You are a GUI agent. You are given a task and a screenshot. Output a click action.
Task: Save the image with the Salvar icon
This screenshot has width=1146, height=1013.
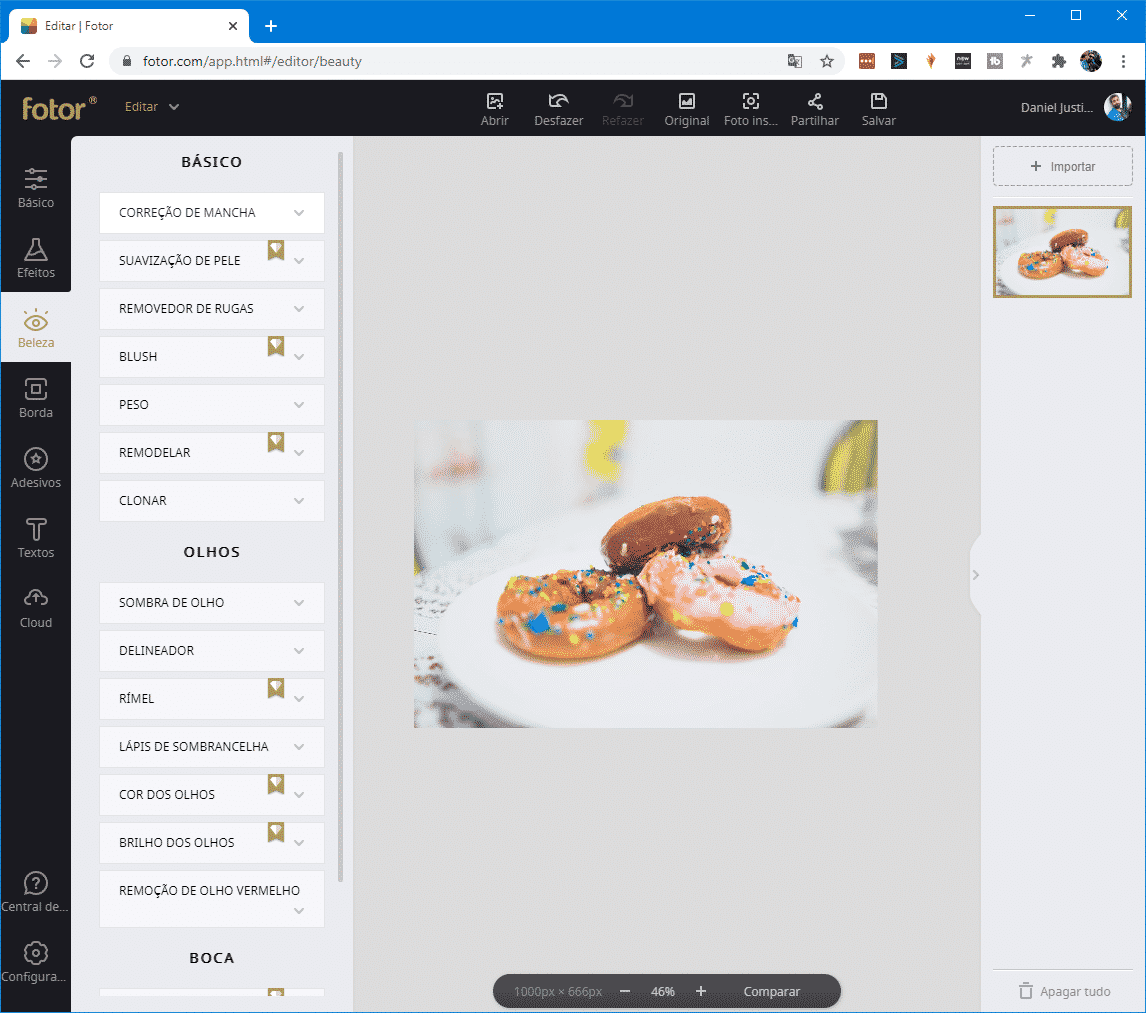pos(878,102)
